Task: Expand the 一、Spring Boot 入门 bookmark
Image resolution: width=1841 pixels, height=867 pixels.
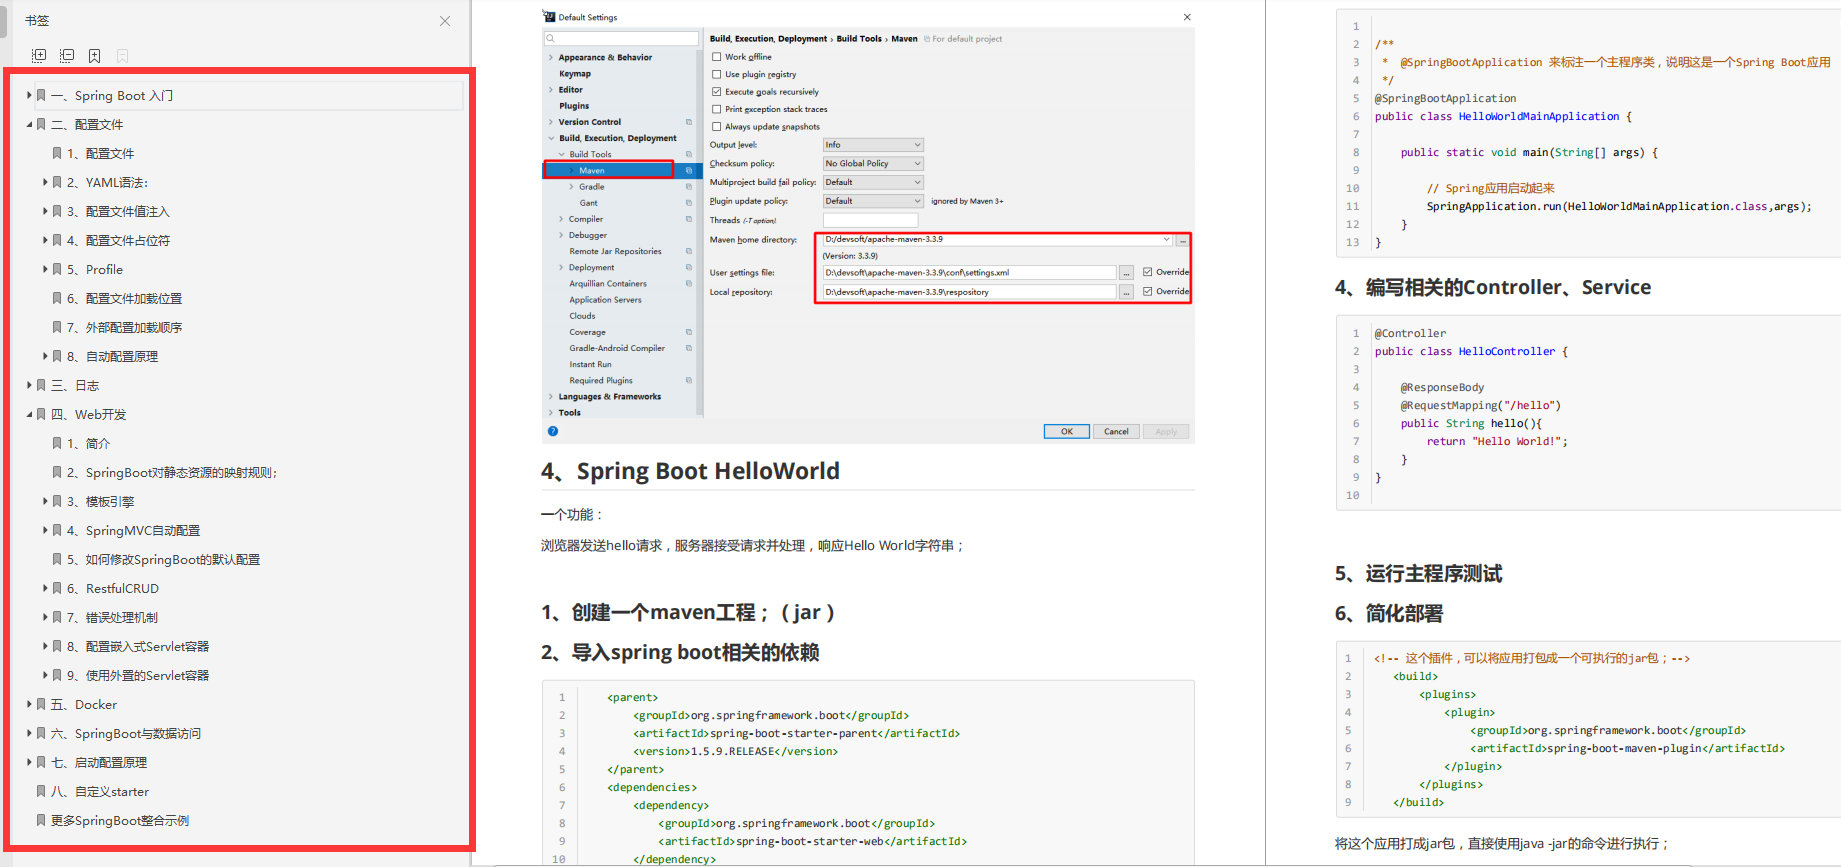Action: click(29, 96)
